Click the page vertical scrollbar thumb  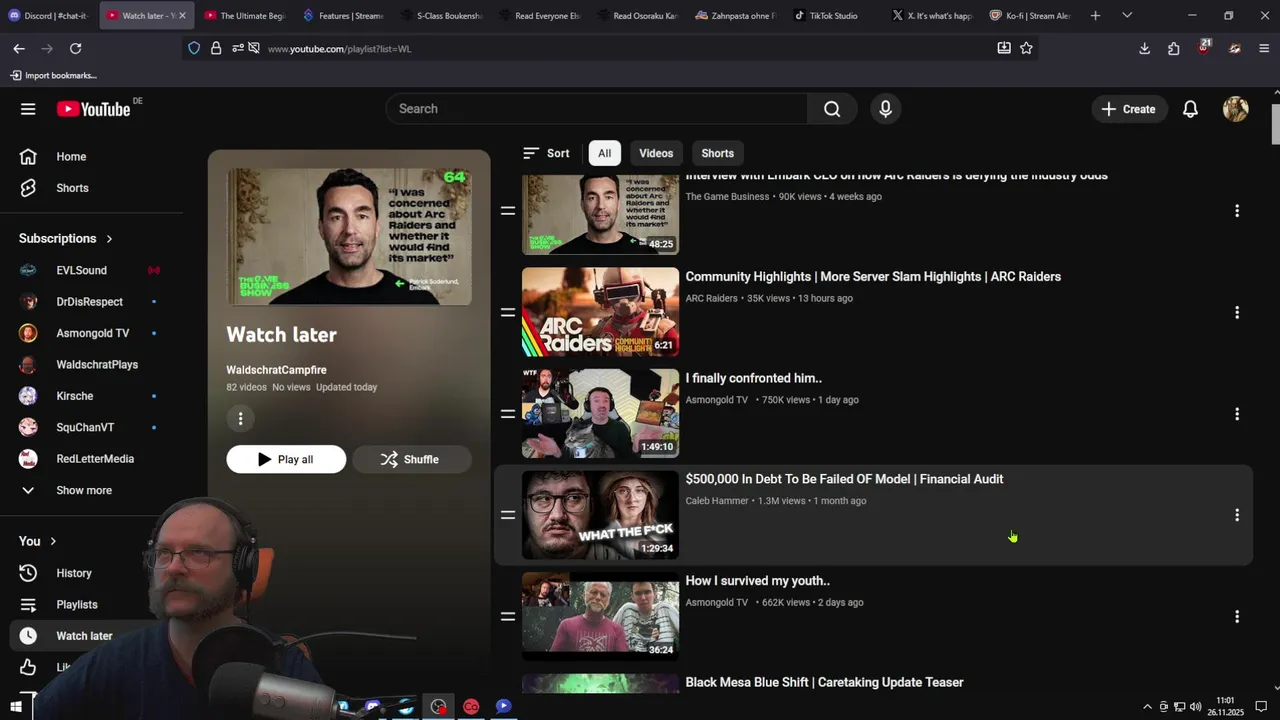1275,123
